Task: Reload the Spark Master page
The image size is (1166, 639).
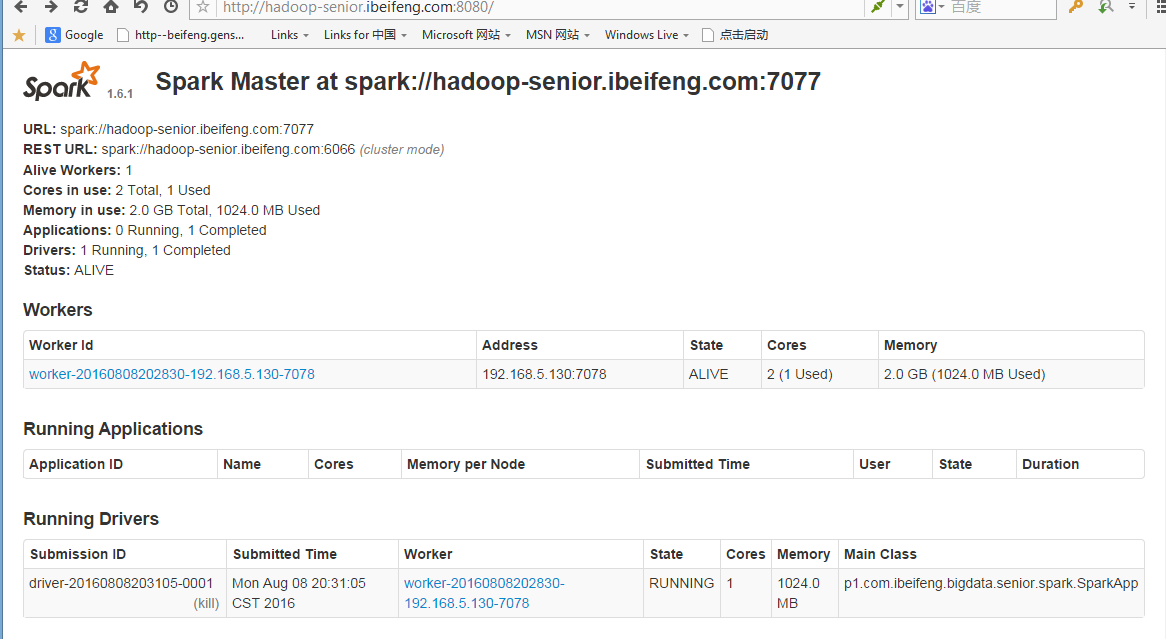Action: (x=81, y=7)
